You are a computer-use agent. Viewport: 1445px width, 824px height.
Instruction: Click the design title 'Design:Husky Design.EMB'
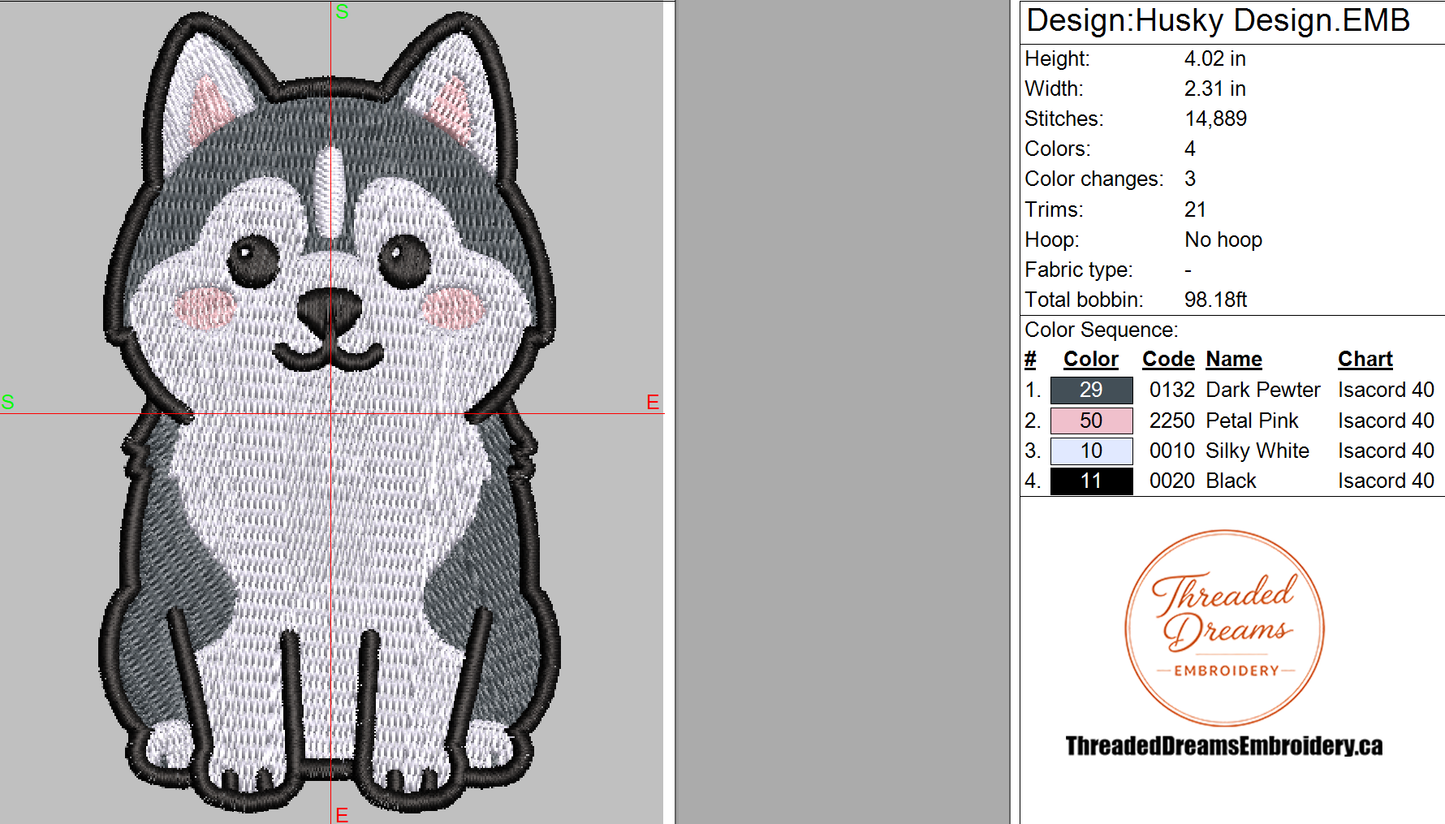click(1218, 20)
